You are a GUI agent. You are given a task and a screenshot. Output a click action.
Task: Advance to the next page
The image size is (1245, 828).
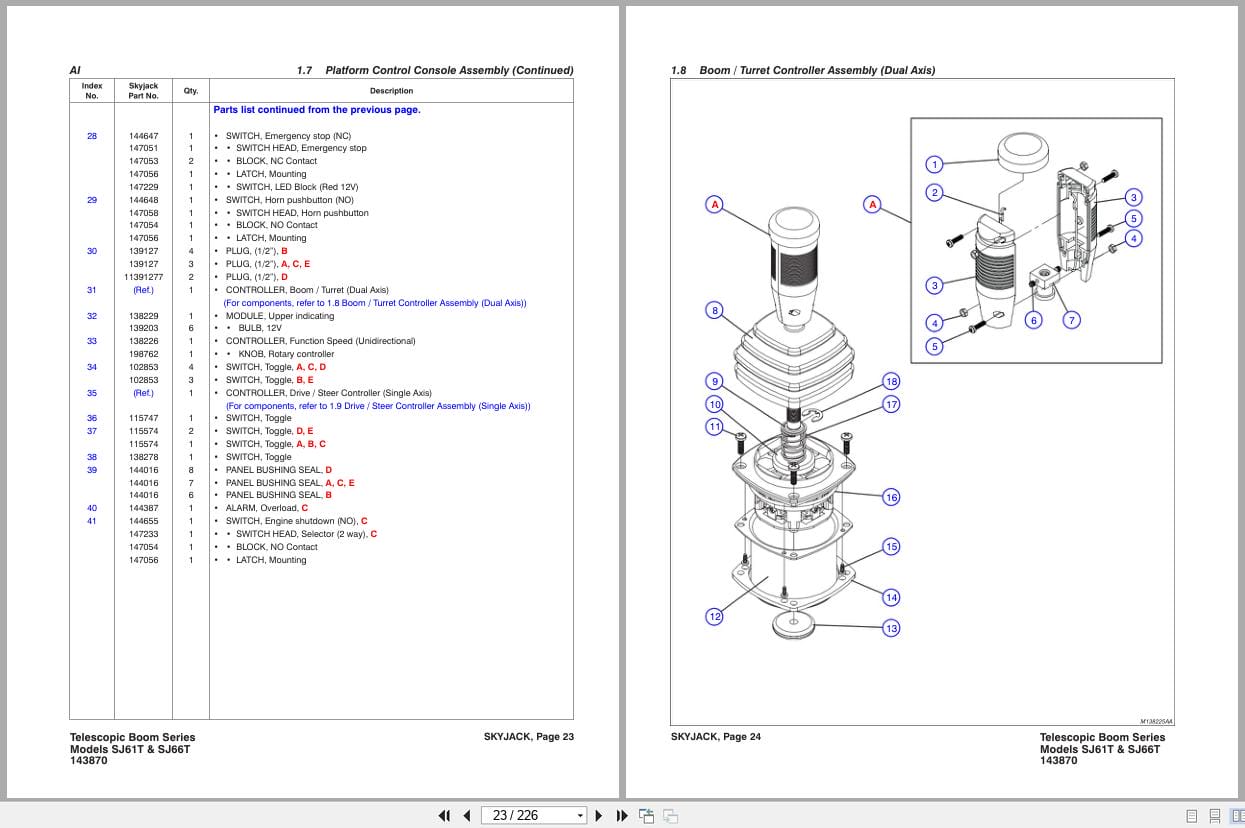coord(600,816)
